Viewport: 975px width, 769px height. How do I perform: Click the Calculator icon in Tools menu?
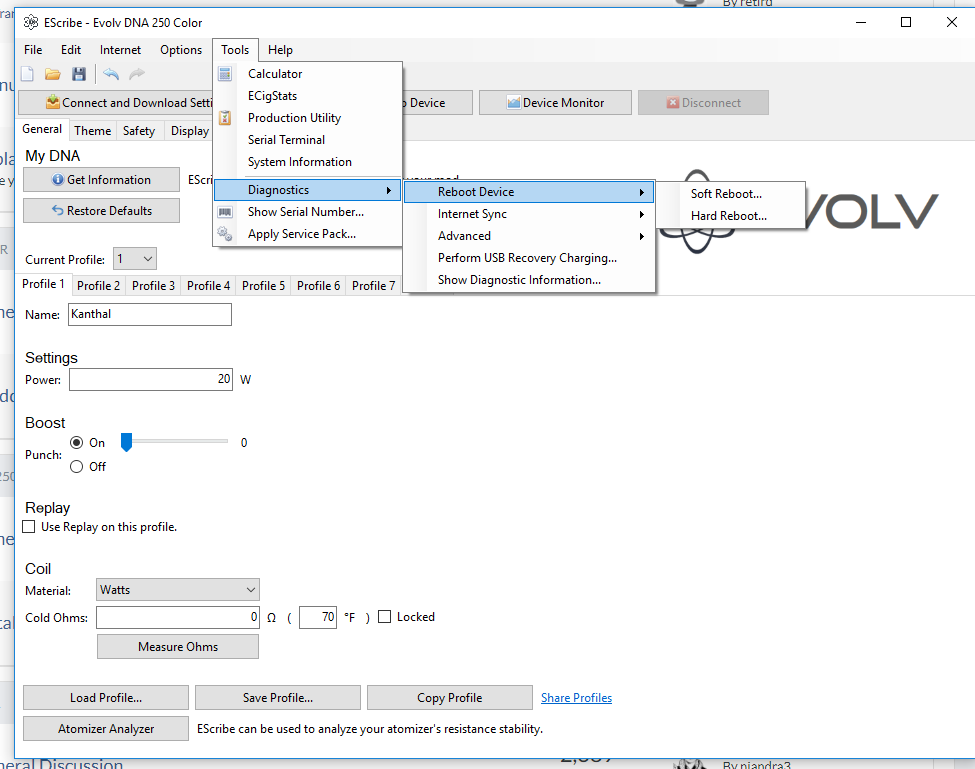pos(226,74)
